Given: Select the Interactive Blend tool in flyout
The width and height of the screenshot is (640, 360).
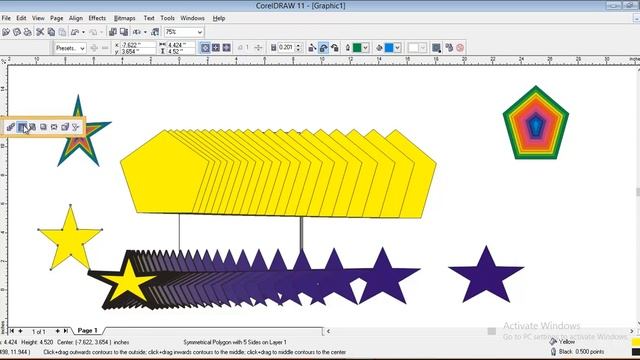Looking at the screenshot, I should click(x=11, y=127).
